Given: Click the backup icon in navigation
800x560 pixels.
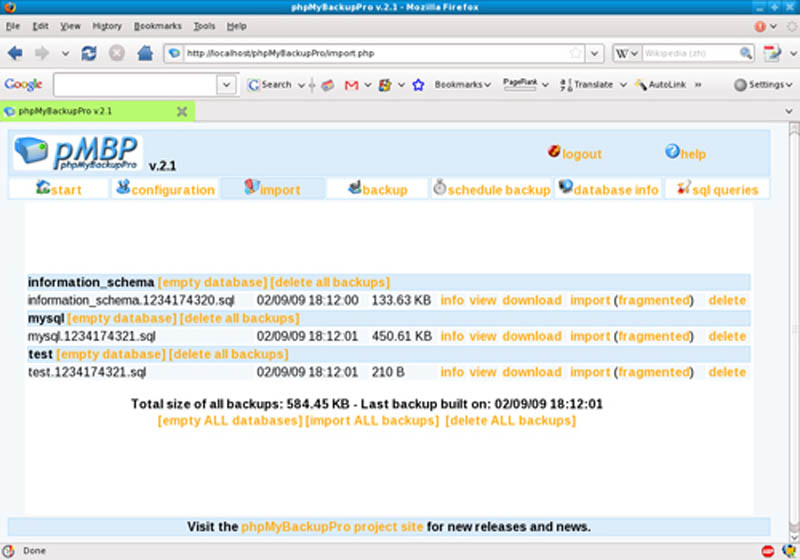Looking at the screenshot, I should click(x=355, y=187).
